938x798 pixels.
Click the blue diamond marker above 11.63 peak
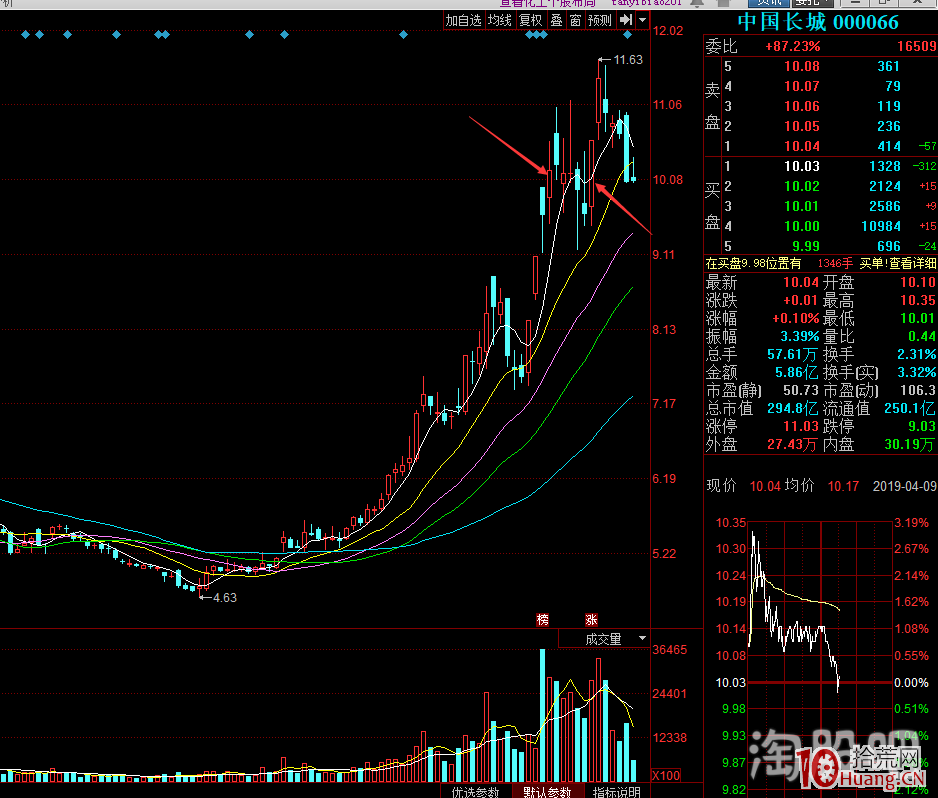click(x=627, y=35)
